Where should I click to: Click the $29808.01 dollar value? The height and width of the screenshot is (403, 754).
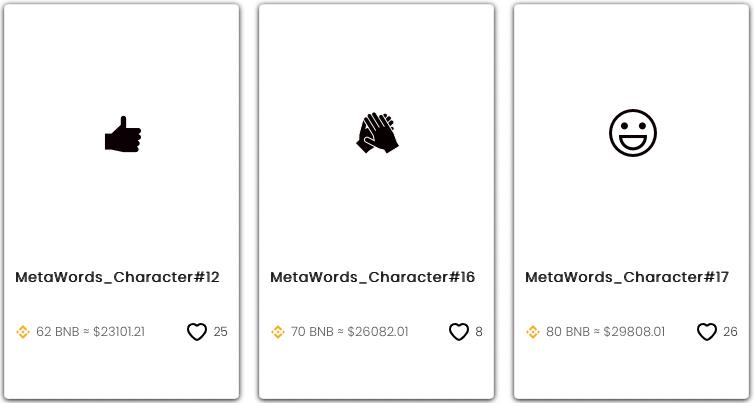tap(634, 332)
